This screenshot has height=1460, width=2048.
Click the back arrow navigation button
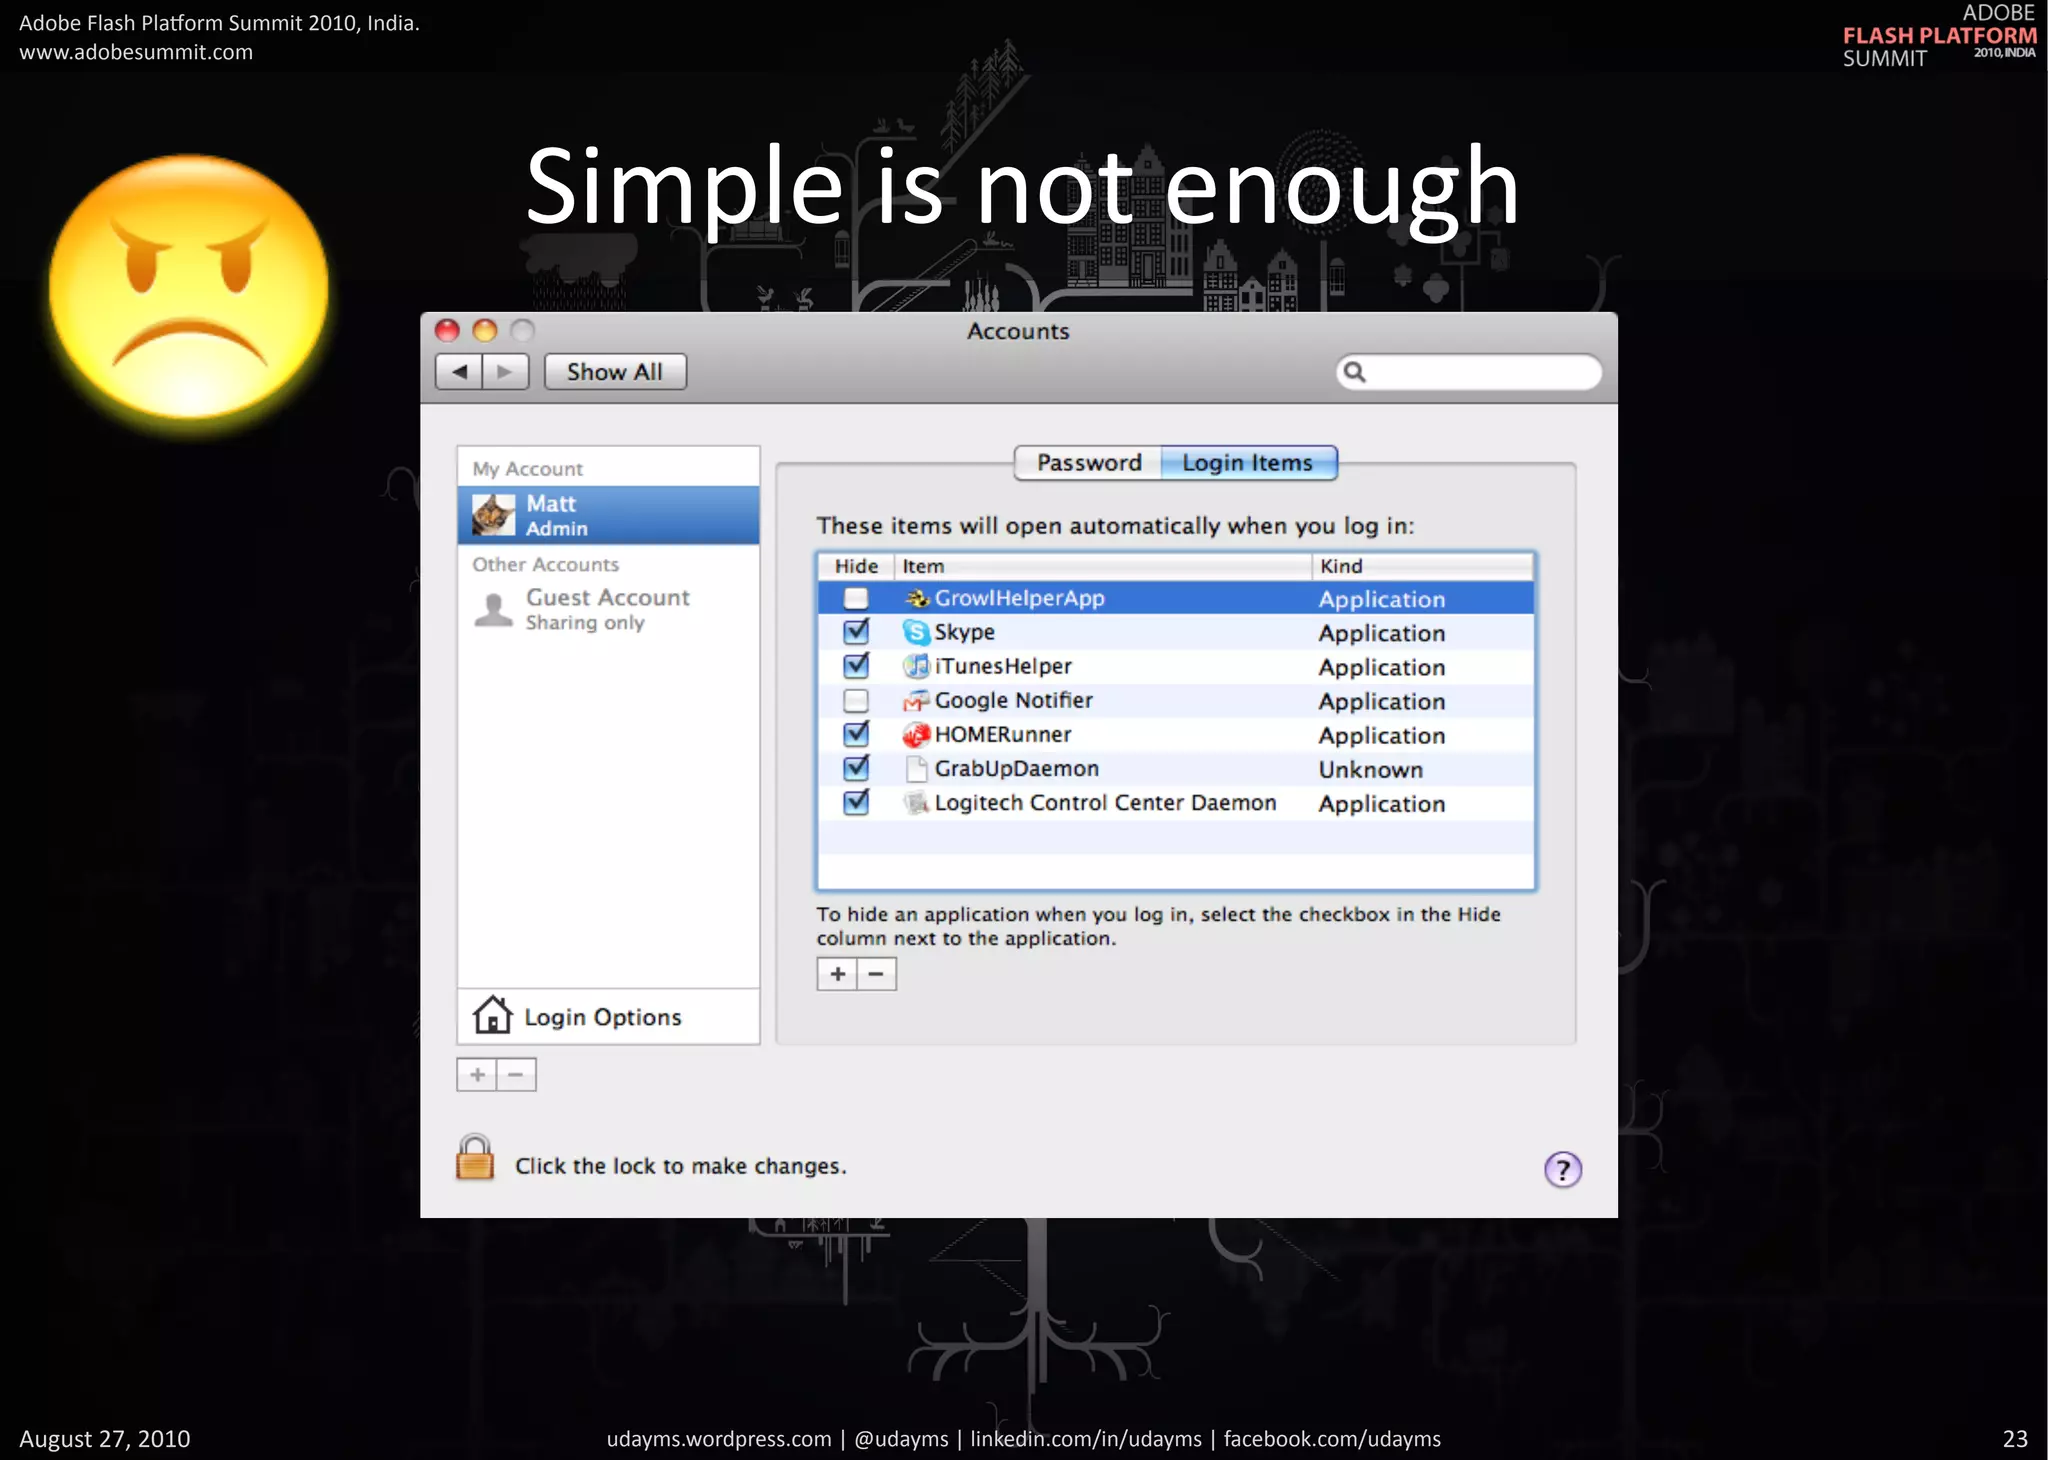(x=459, y=372)
